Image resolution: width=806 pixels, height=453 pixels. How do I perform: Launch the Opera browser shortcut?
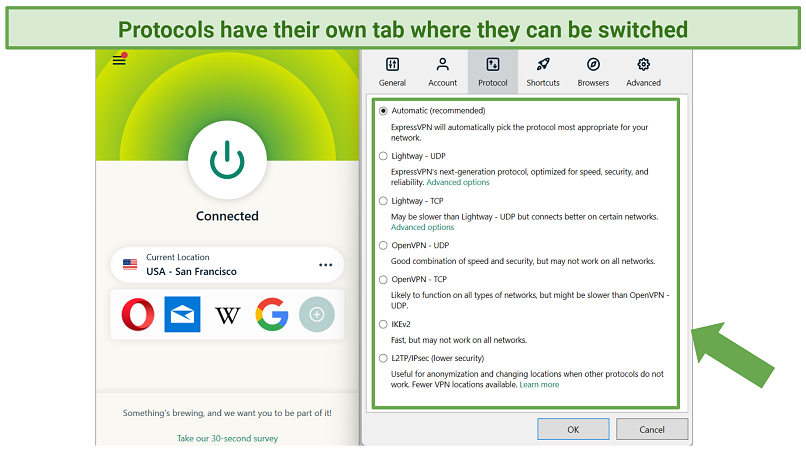coord(138,314)
